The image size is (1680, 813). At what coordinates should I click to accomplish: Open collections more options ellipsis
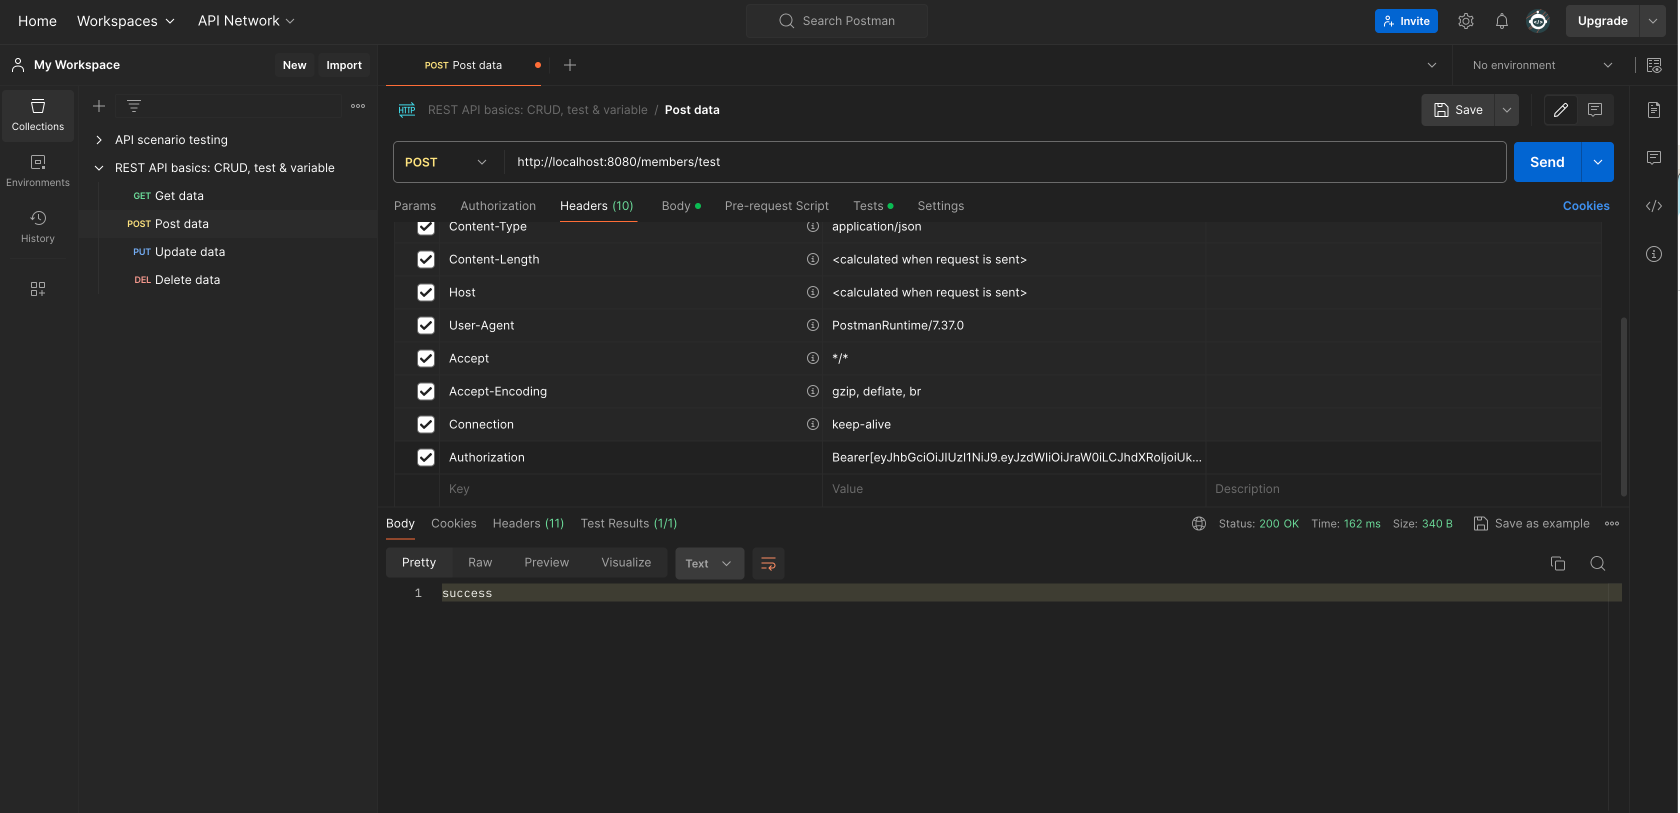358,106
